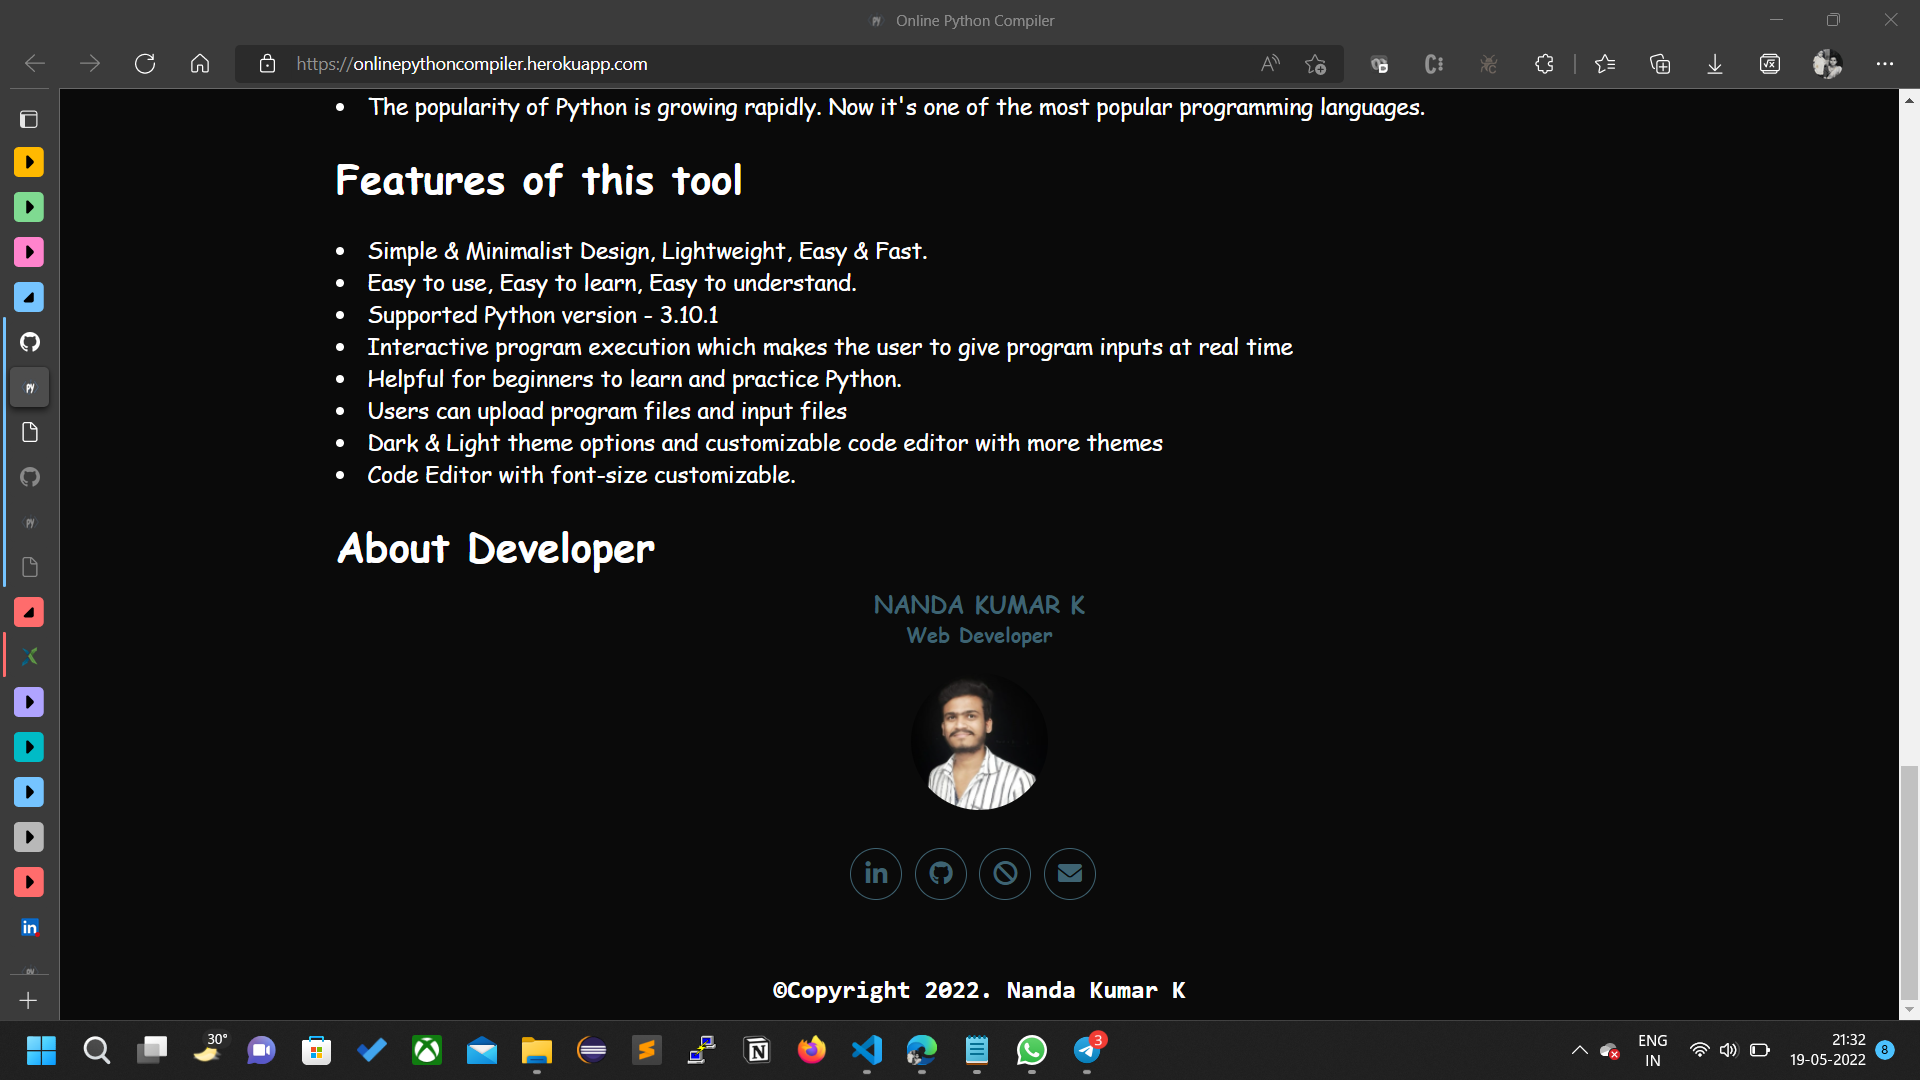Open site information via the lock icon
The height and width of the screenshot is (1080, 1920).
click(x=267, y=63)
